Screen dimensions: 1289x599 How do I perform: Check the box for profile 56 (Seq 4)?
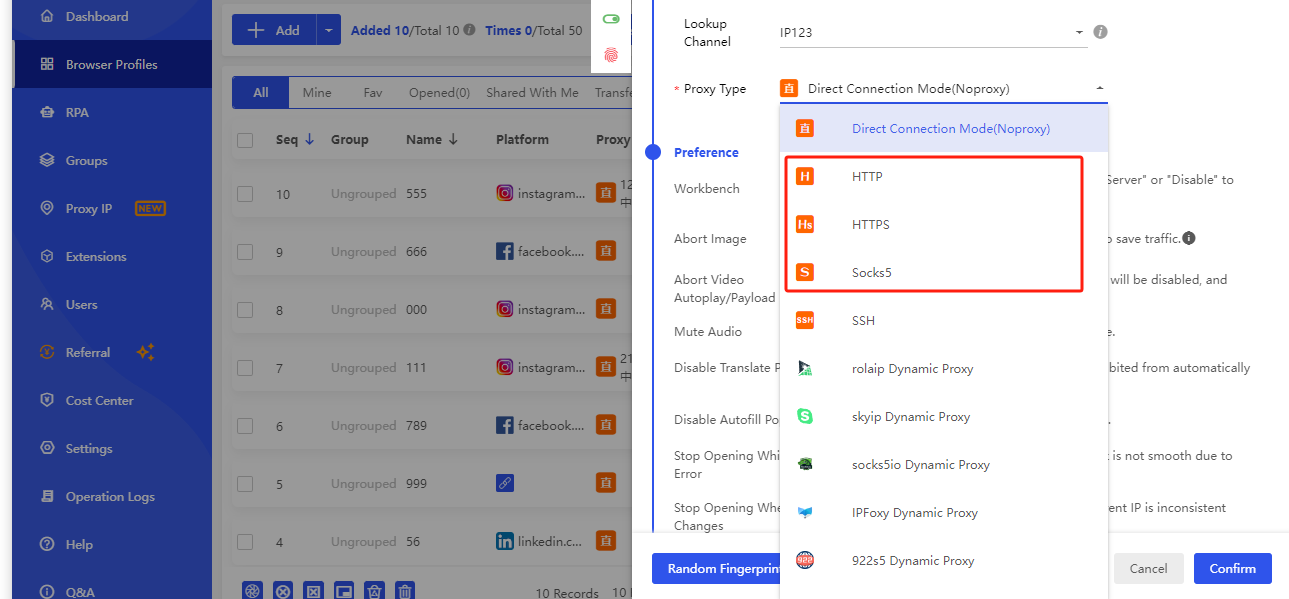pos(245,542)
